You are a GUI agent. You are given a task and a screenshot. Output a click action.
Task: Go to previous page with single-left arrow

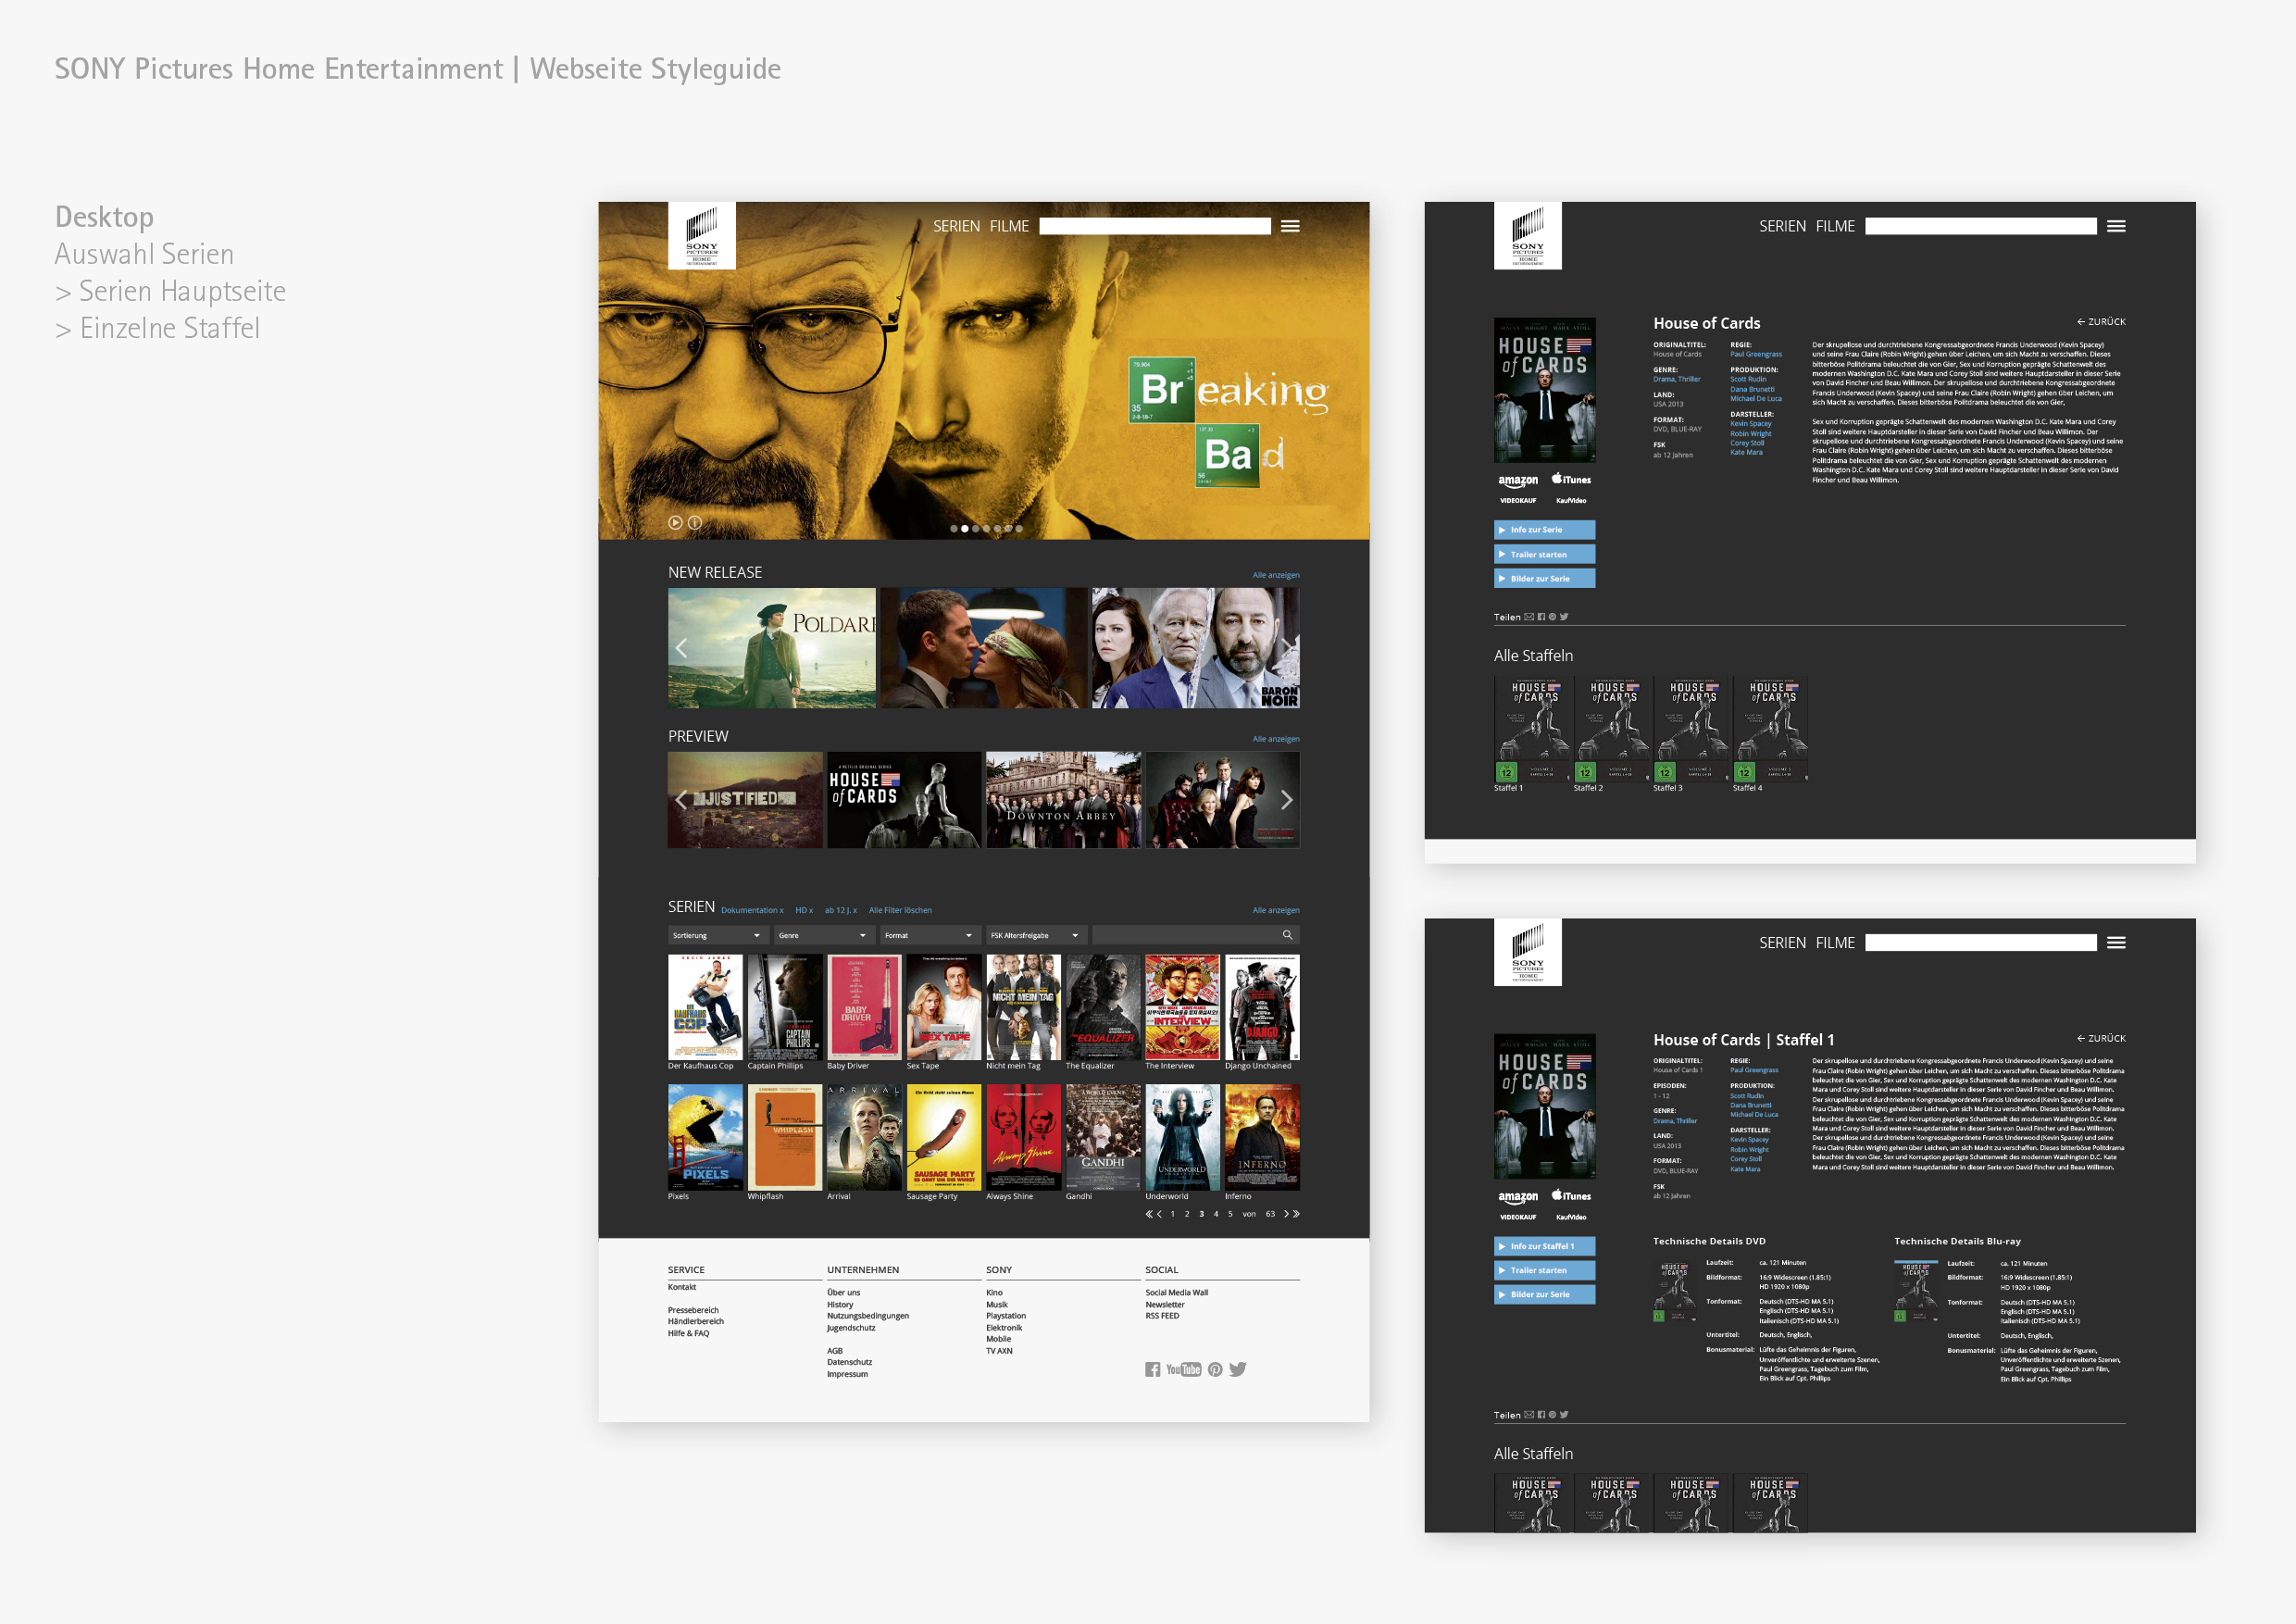pos(1160,1214)
